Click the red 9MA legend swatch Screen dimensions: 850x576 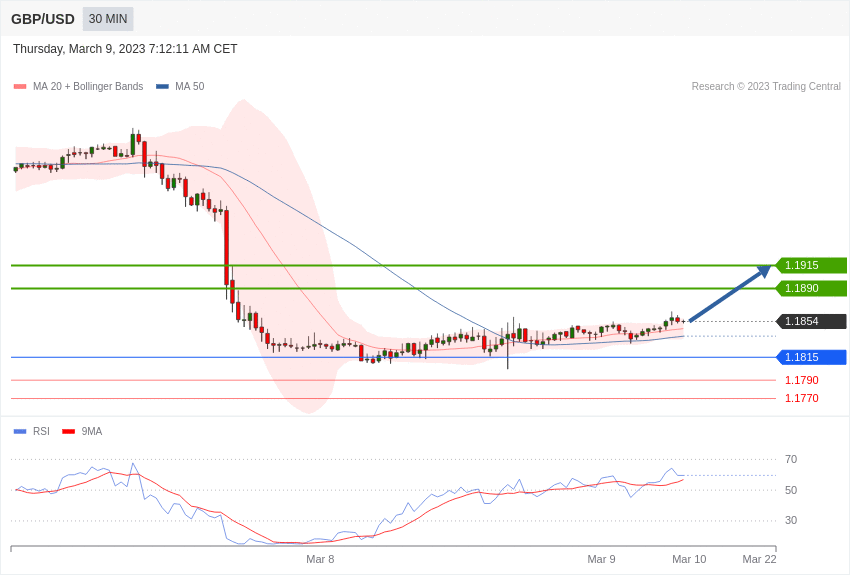[68, 431]
